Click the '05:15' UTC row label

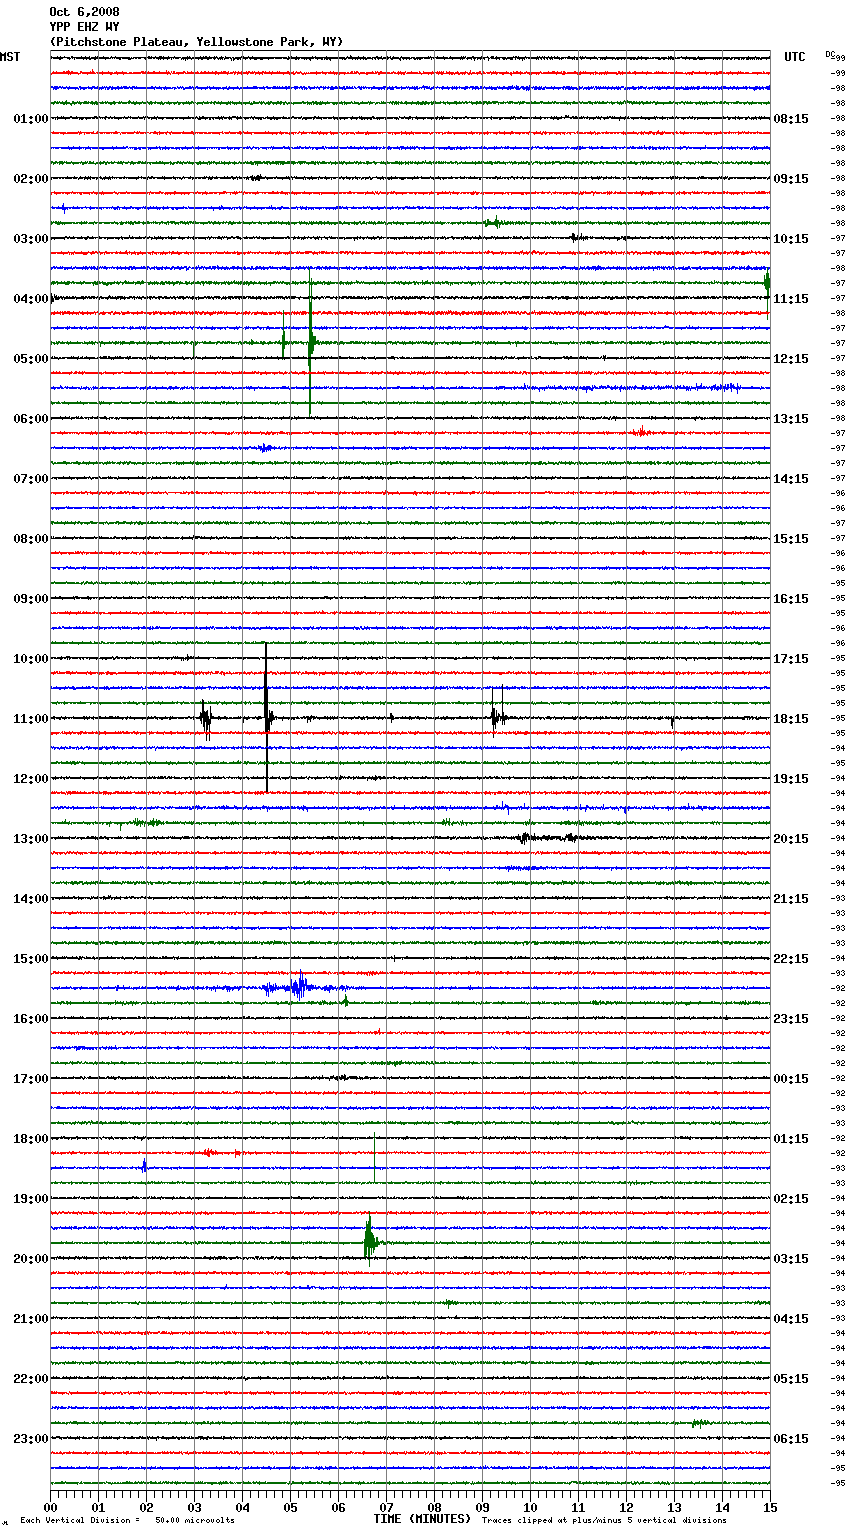click(791, 1379)
